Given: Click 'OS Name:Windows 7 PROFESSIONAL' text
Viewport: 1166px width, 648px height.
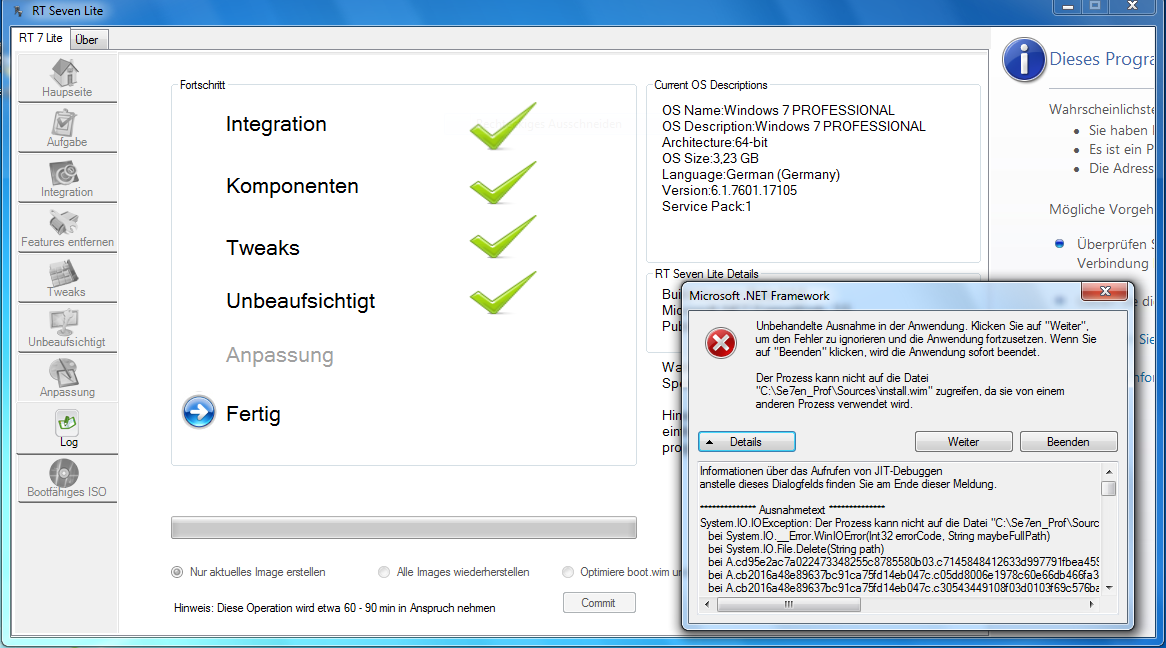Looking at the screenshot, I should pos(778,110).
